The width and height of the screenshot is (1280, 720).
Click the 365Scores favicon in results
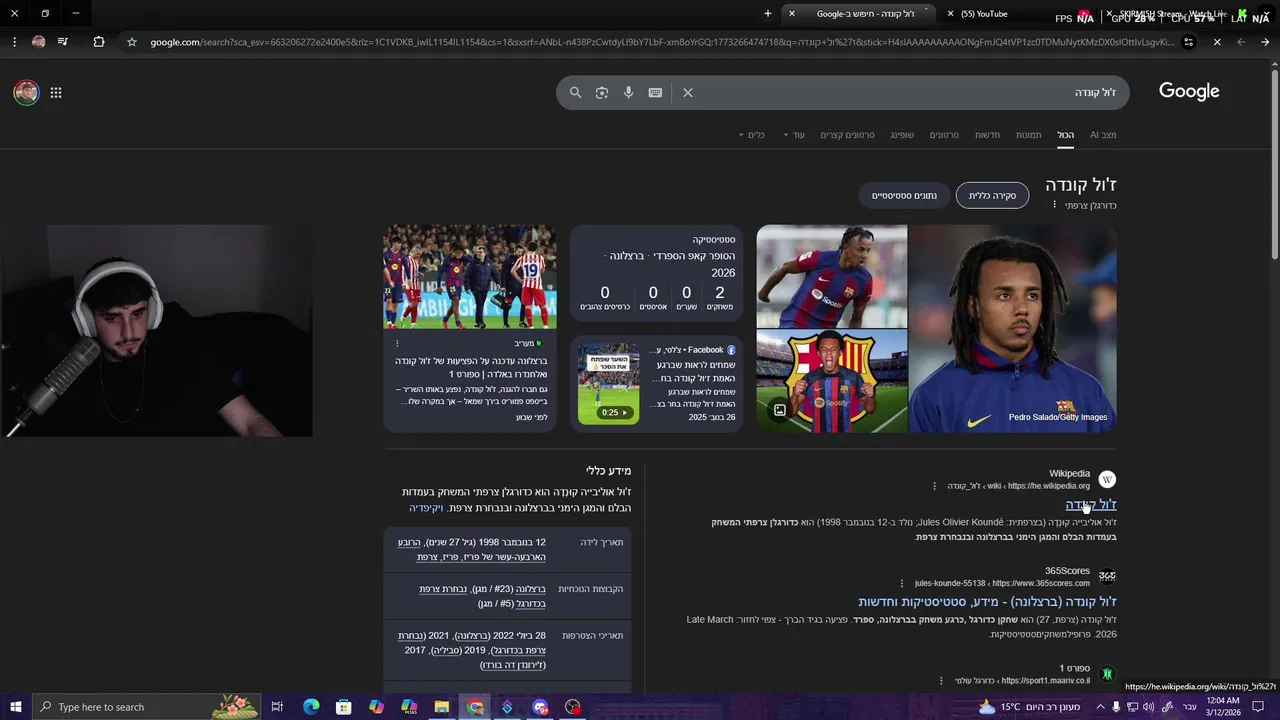1107,577
